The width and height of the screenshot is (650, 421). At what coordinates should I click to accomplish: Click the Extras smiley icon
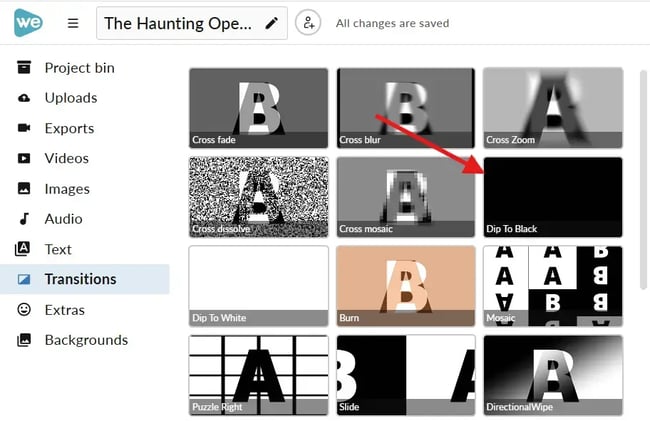(x=24, y=310)
